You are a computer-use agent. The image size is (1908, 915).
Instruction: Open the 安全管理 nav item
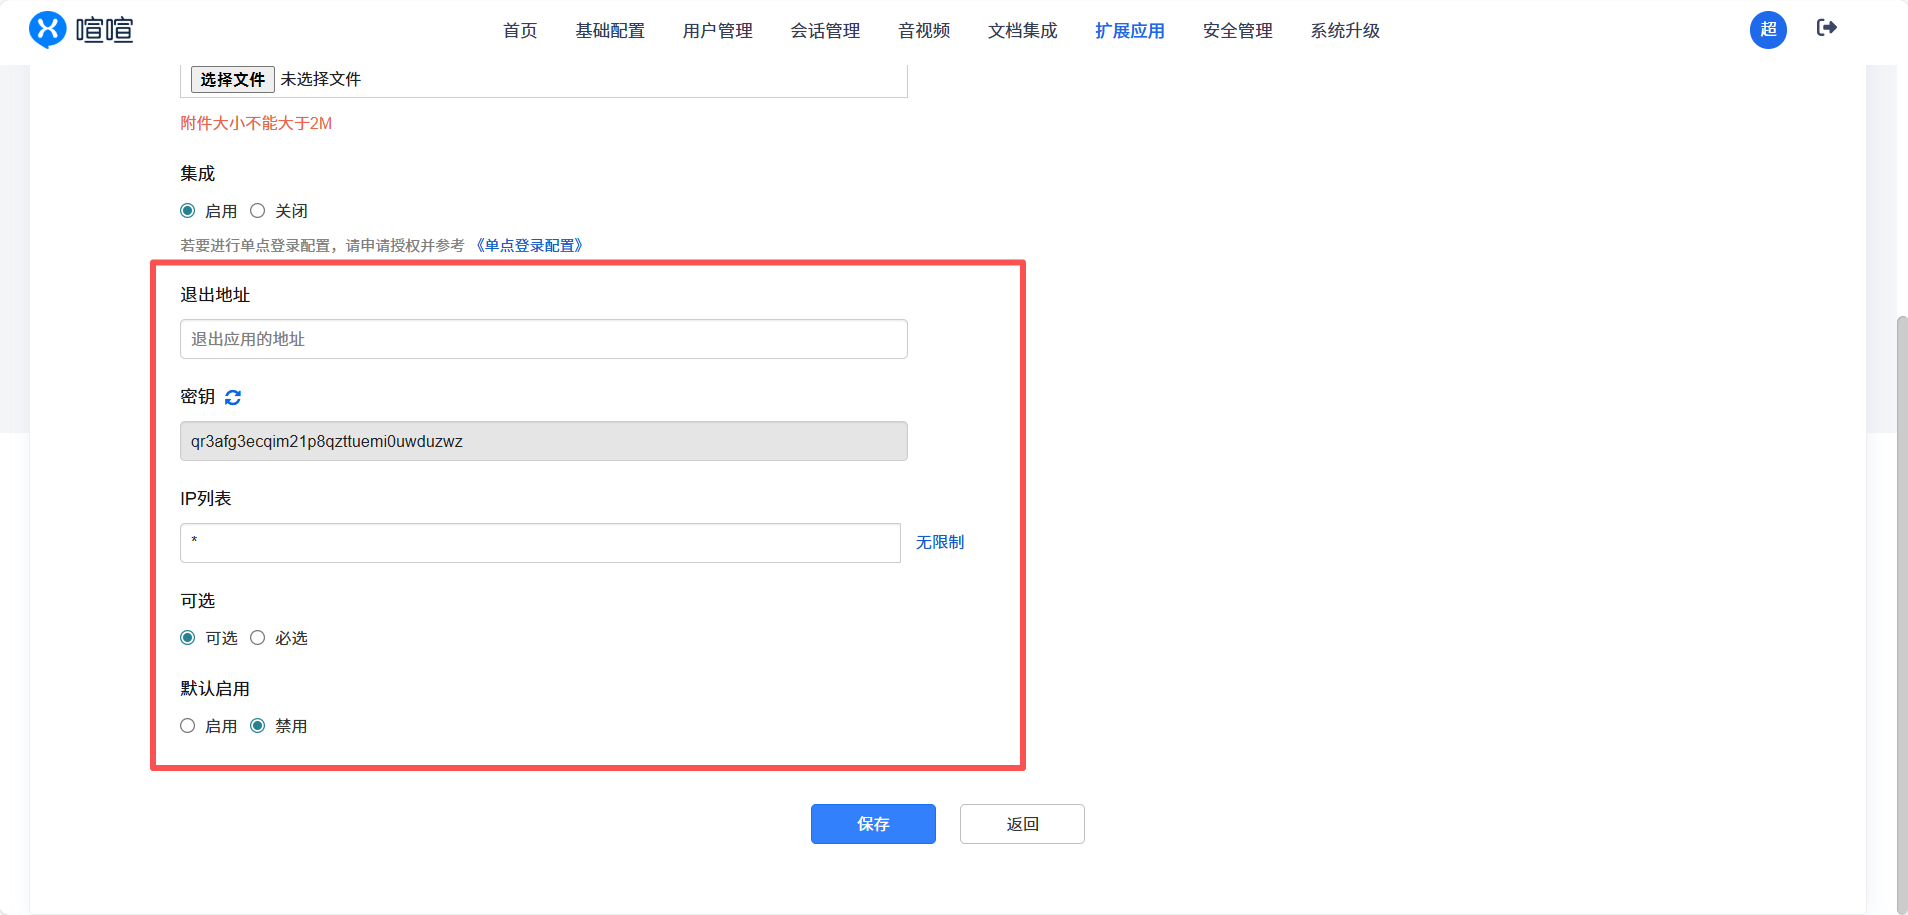tap(1237, 31)
